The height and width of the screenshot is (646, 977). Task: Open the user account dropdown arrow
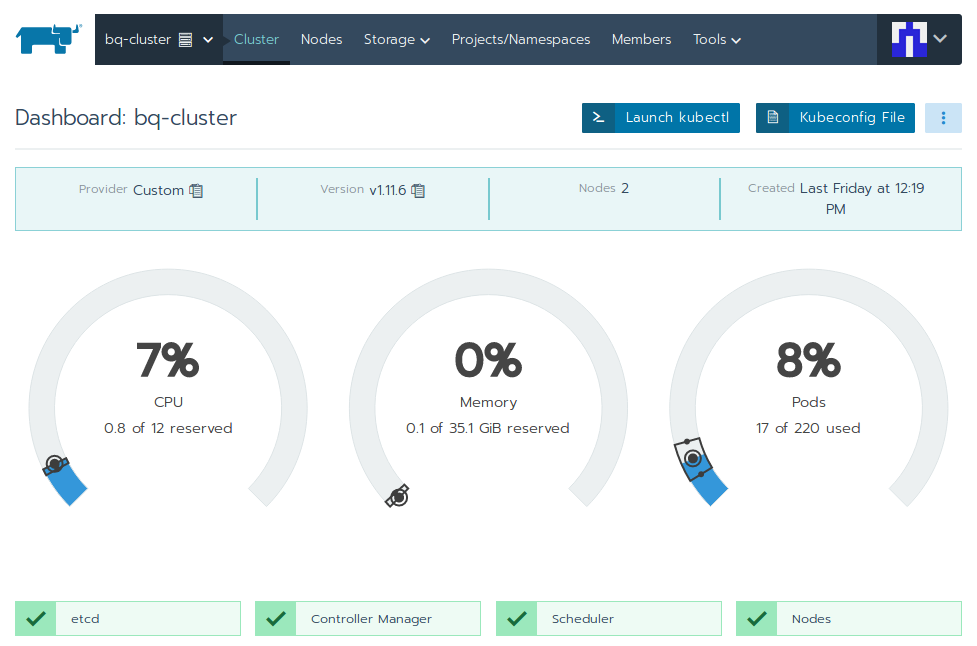(x=940, y=39)
